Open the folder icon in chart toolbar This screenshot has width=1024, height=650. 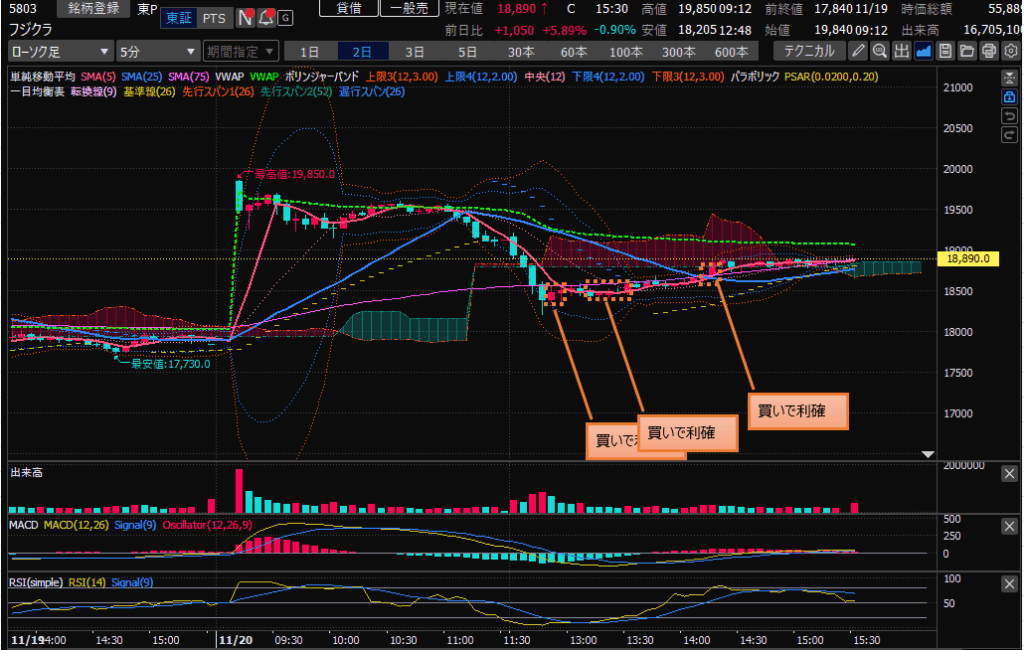point(966,50)
